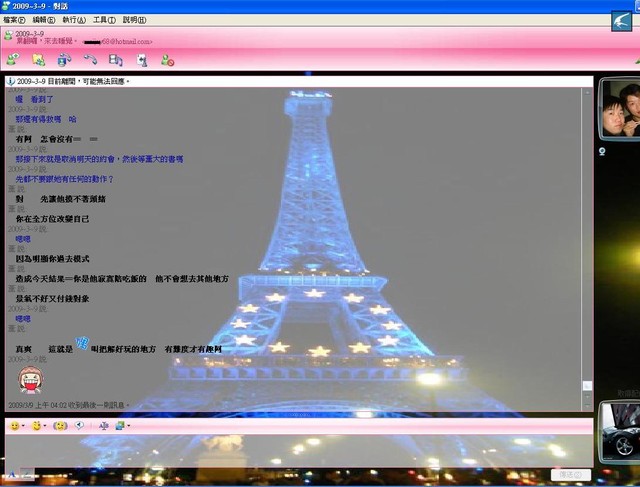The image size is (640, 487).
Task: Click the message 因為明顯你過去模式
Action: click(x=52, y=259)
